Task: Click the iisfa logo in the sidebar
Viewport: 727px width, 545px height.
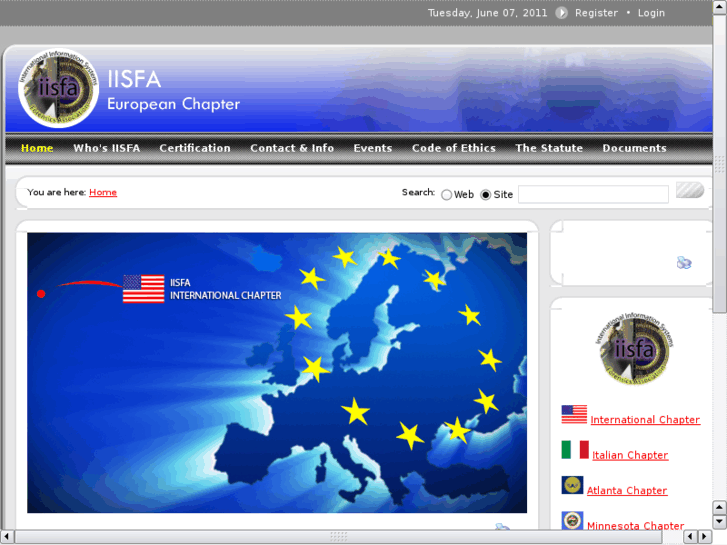Action: point(634,349)
